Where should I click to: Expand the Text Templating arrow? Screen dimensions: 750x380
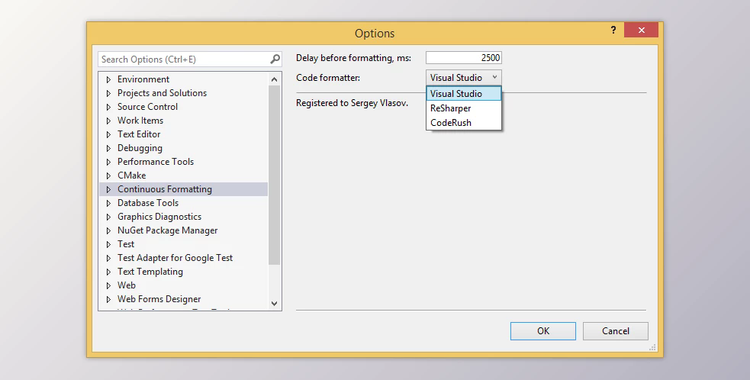point(109,272)
